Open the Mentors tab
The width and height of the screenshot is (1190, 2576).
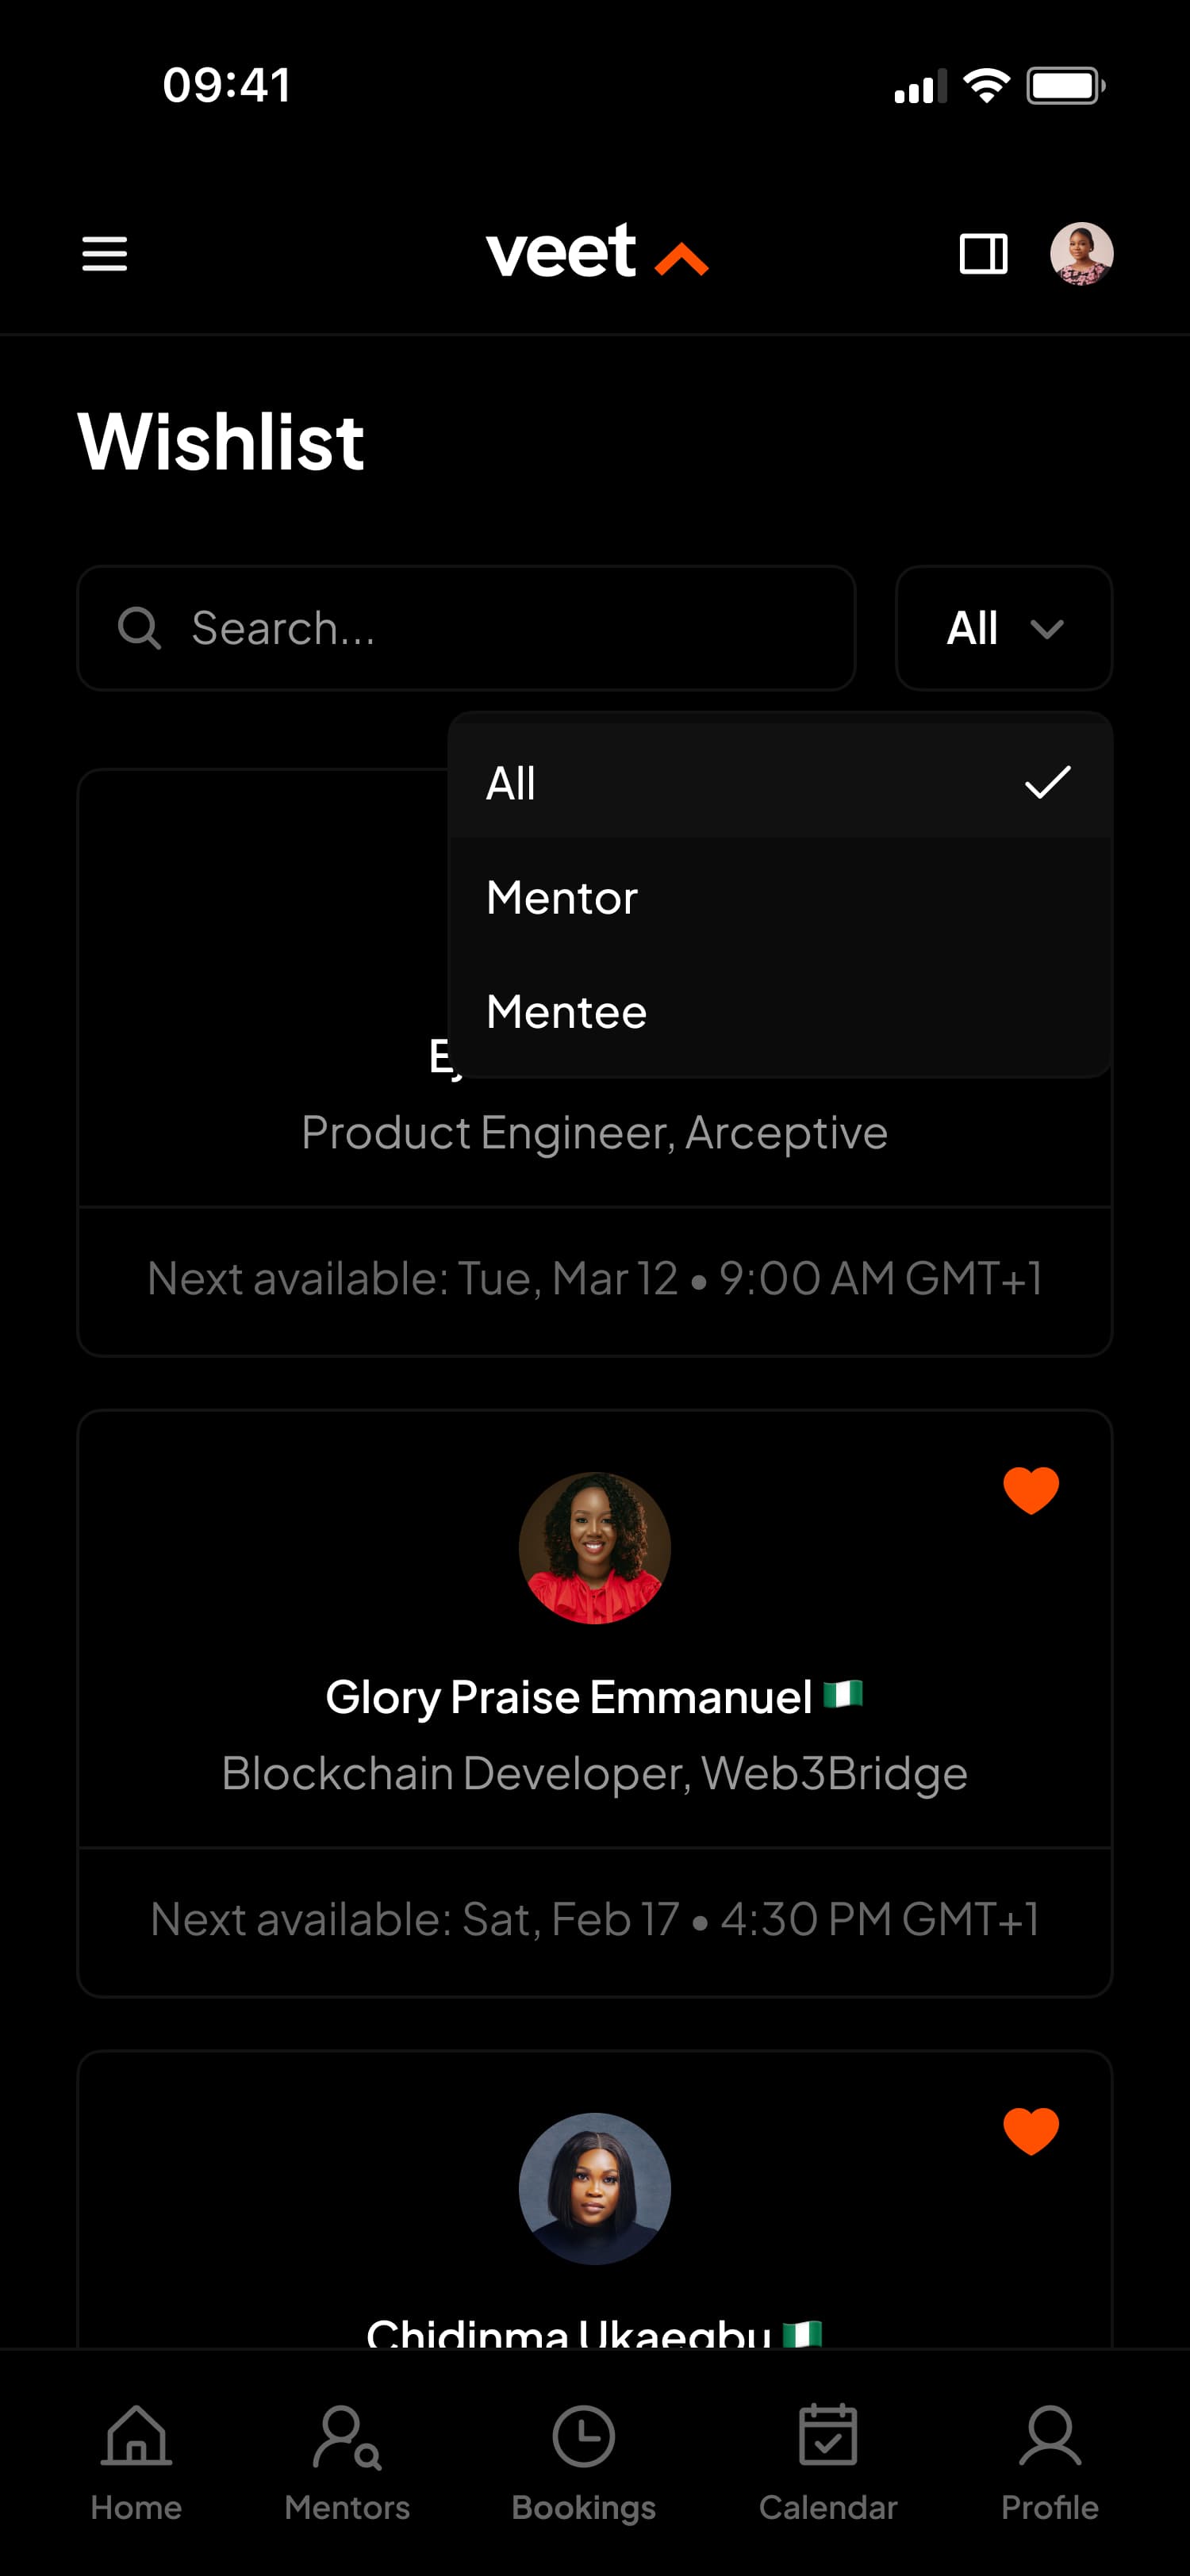(347, 2462)
